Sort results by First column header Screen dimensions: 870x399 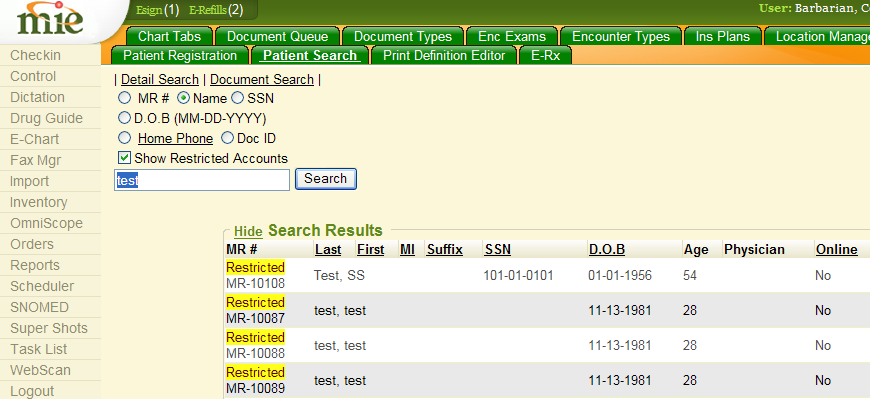click(x=371, y=250)
